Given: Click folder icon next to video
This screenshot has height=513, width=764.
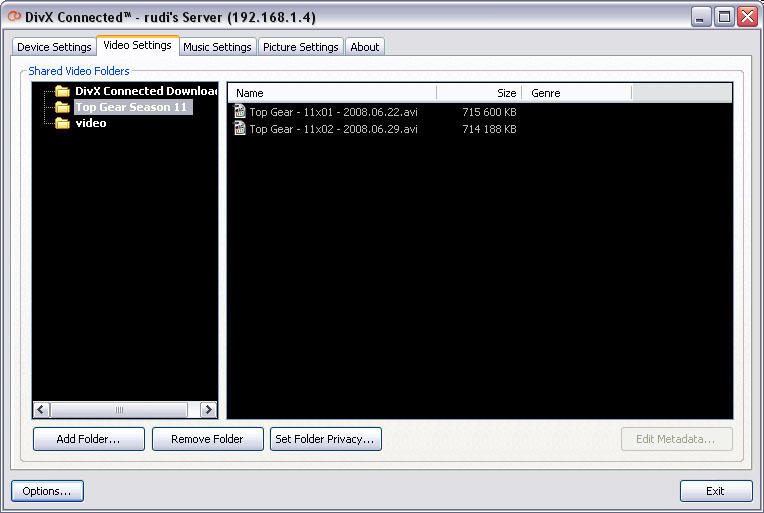Looking at the screenshot, I should point(62,123).
